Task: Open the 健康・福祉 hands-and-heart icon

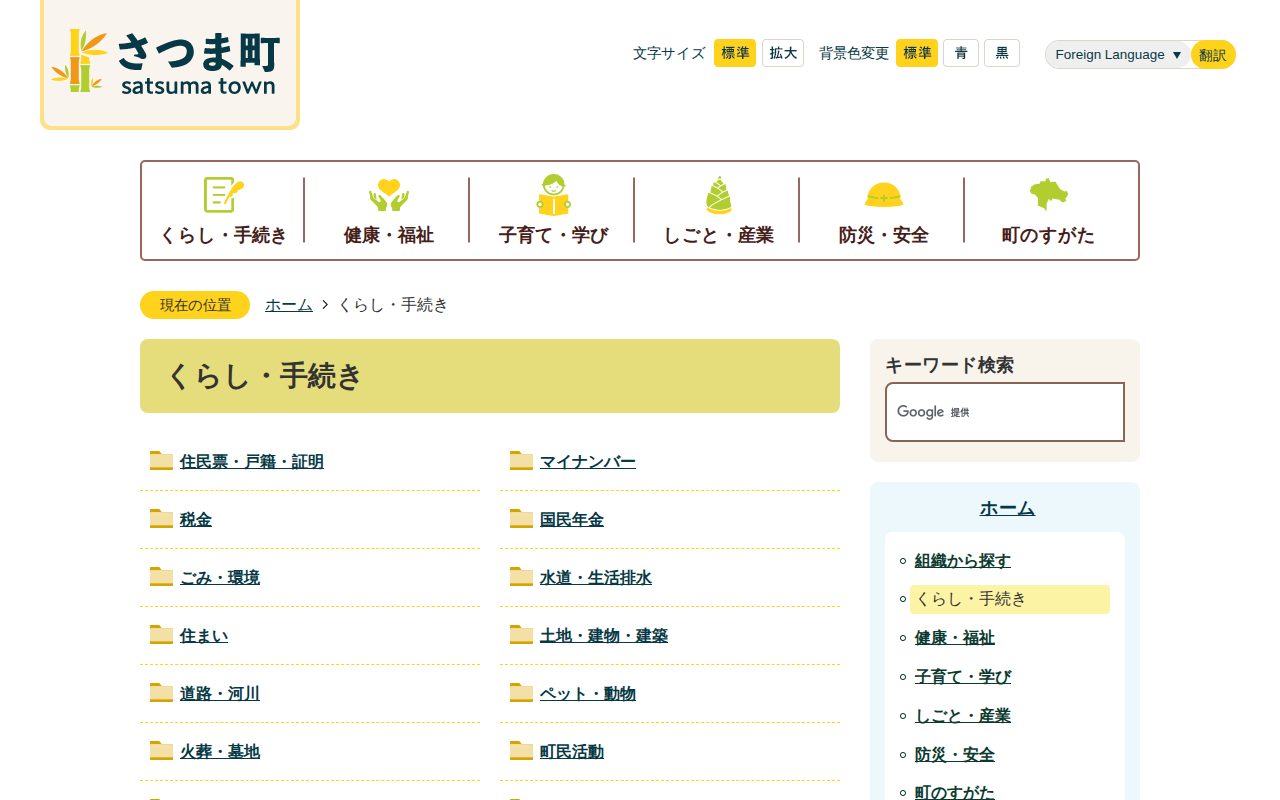Action: [389, 195]
